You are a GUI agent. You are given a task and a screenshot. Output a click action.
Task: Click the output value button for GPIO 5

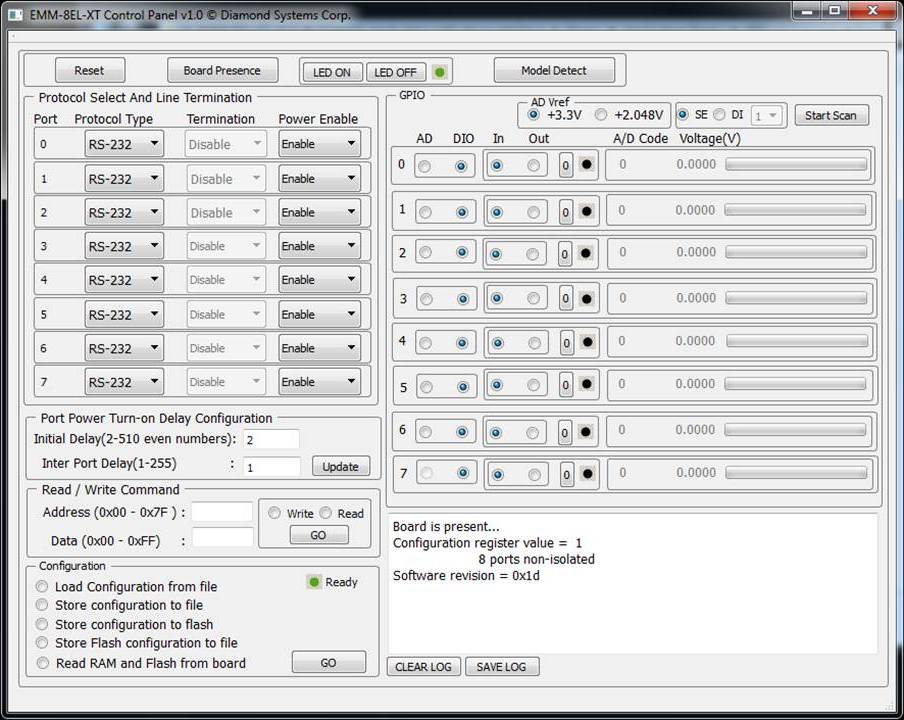(566, 385)
